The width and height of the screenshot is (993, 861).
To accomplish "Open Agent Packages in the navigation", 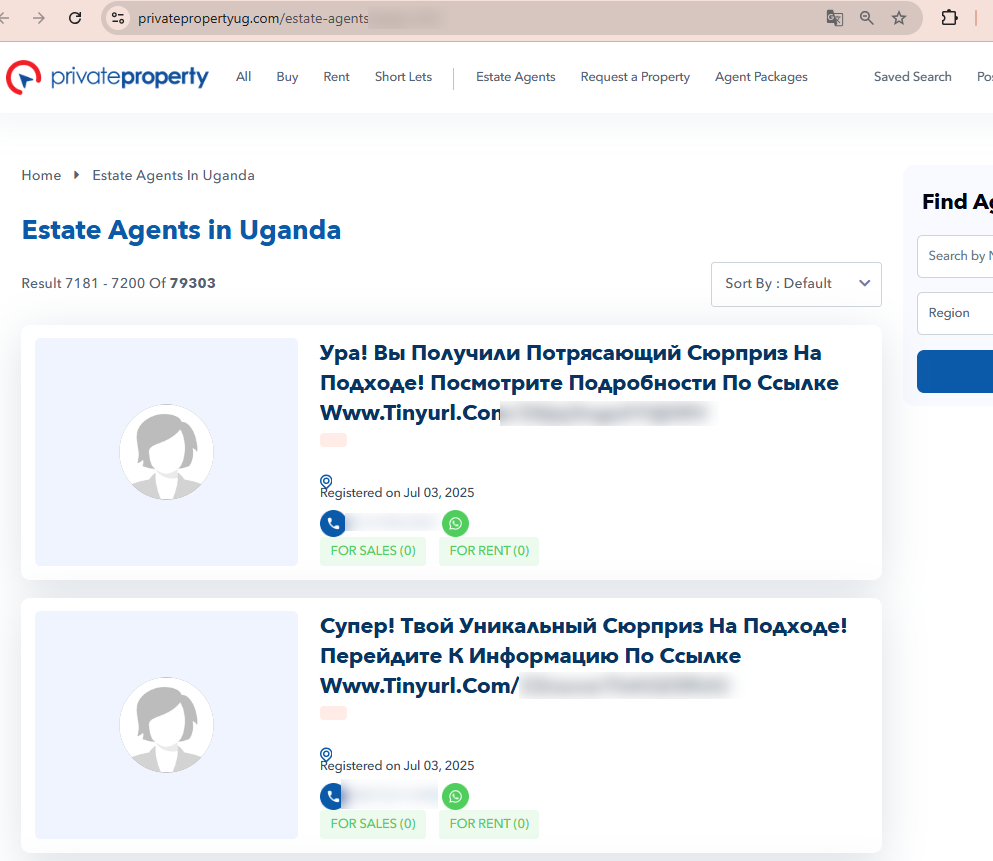I will [x=761, y=77].
